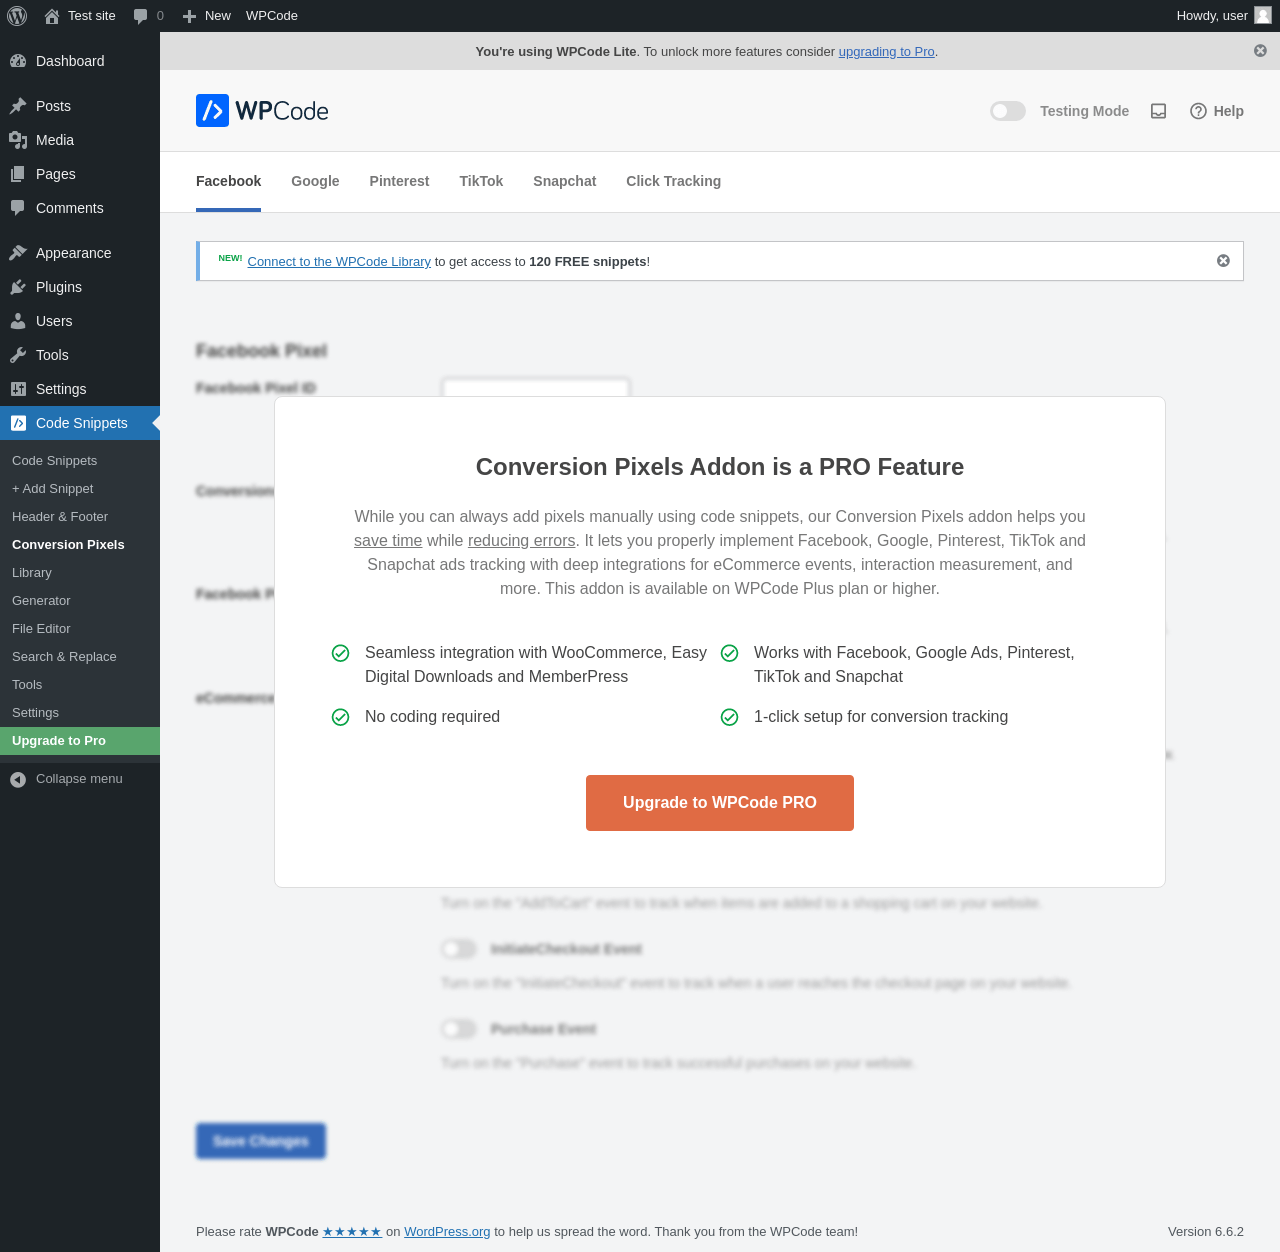Enable the Testing Mode toggle

coord(1008,111)
